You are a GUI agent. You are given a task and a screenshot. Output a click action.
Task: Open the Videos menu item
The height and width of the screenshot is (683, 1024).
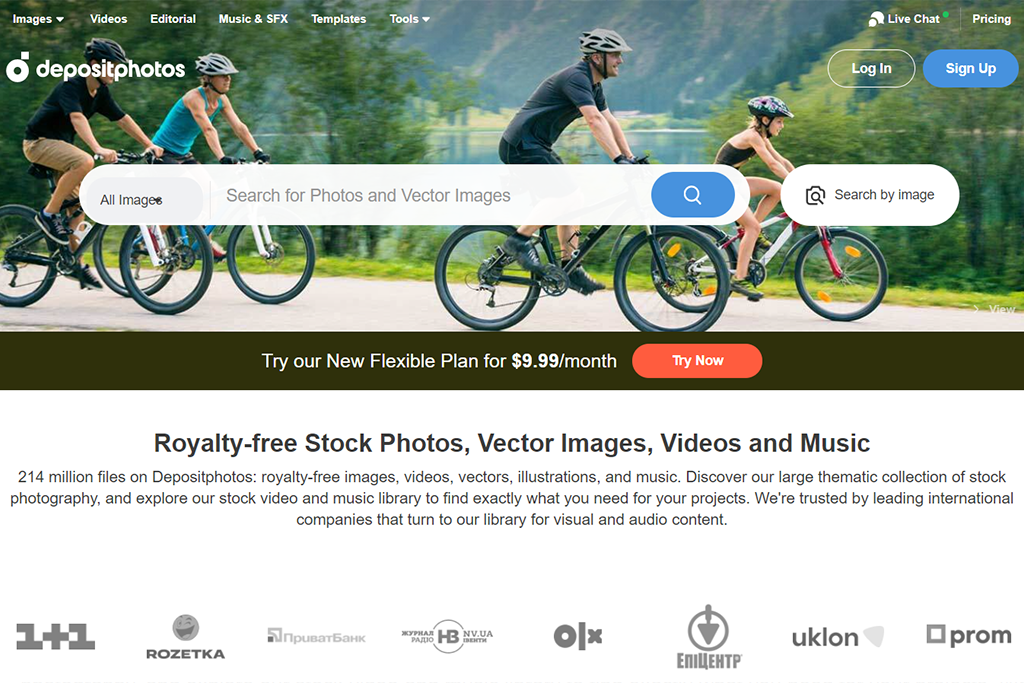108,19
